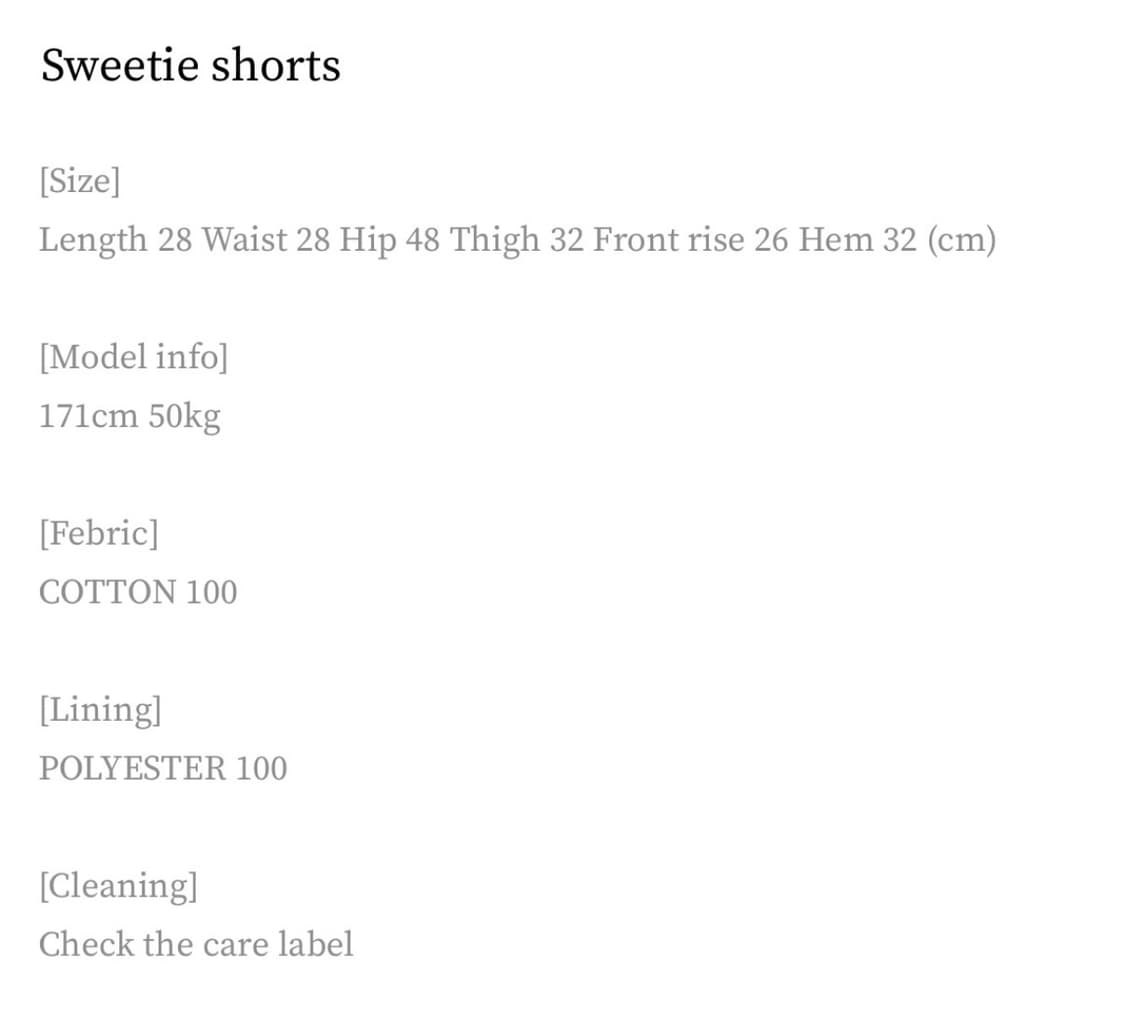Select the [Size] section heading
1125x1010 pixels.
pyautogui.click(x=80, y=180)
